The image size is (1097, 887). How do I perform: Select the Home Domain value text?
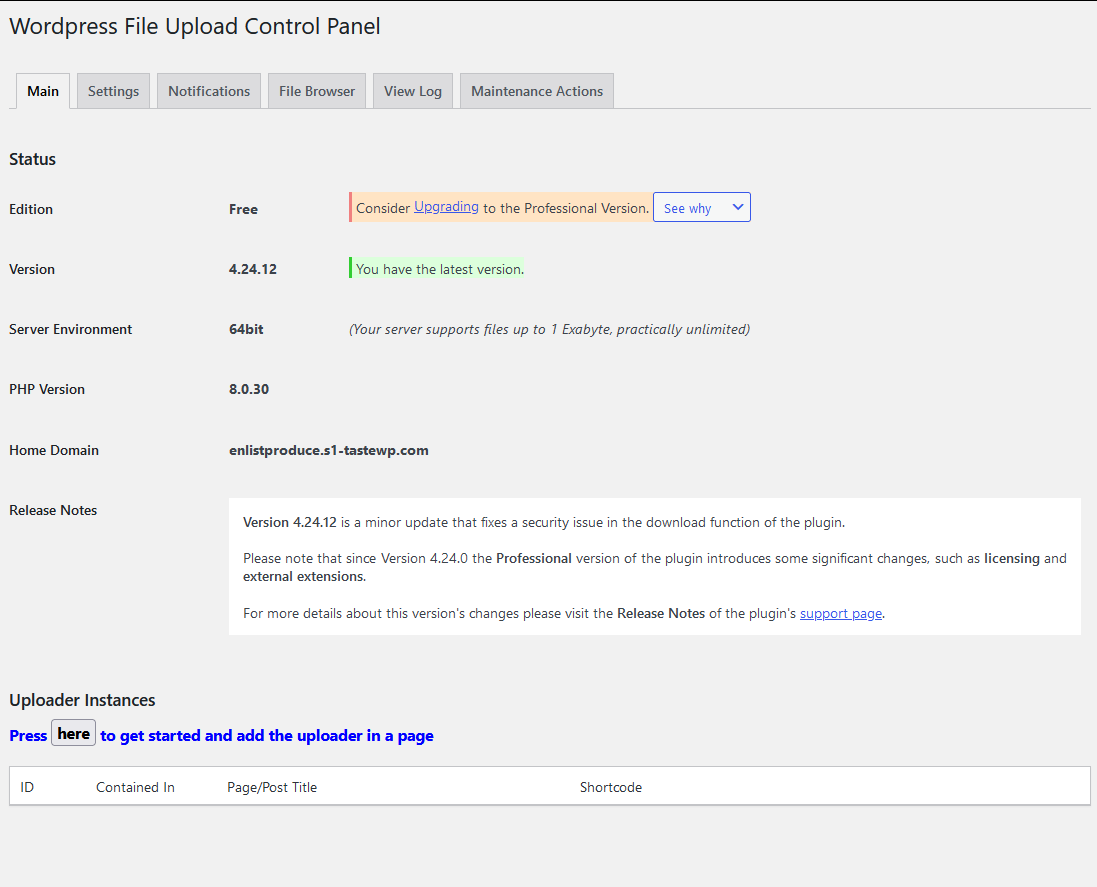pos(328,450)
